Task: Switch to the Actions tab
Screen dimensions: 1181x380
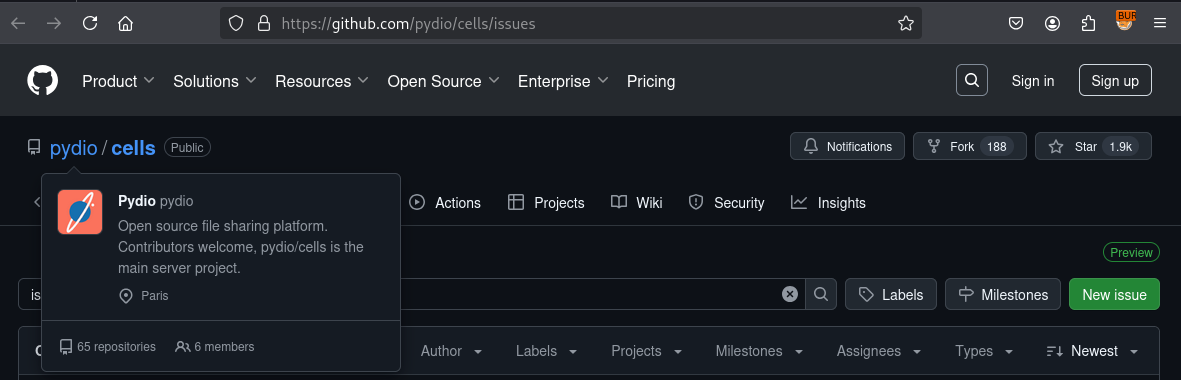Action: pos(445,202)
